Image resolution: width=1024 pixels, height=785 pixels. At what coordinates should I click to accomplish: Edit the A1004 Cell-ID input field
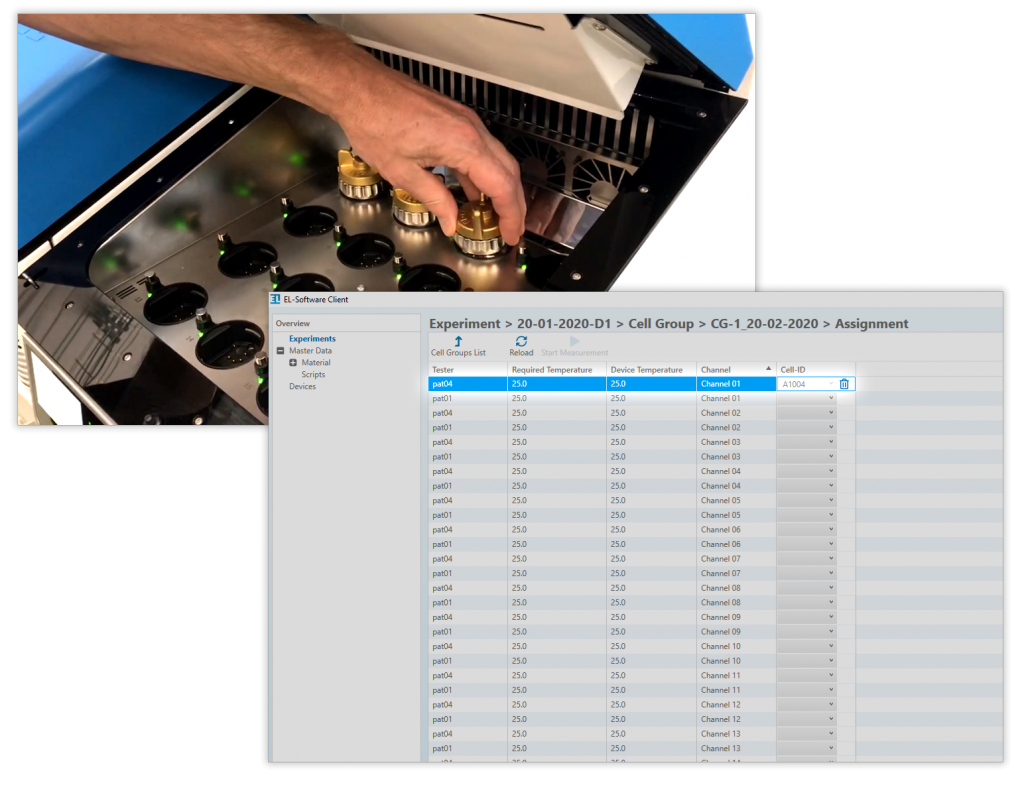[800, 383]
